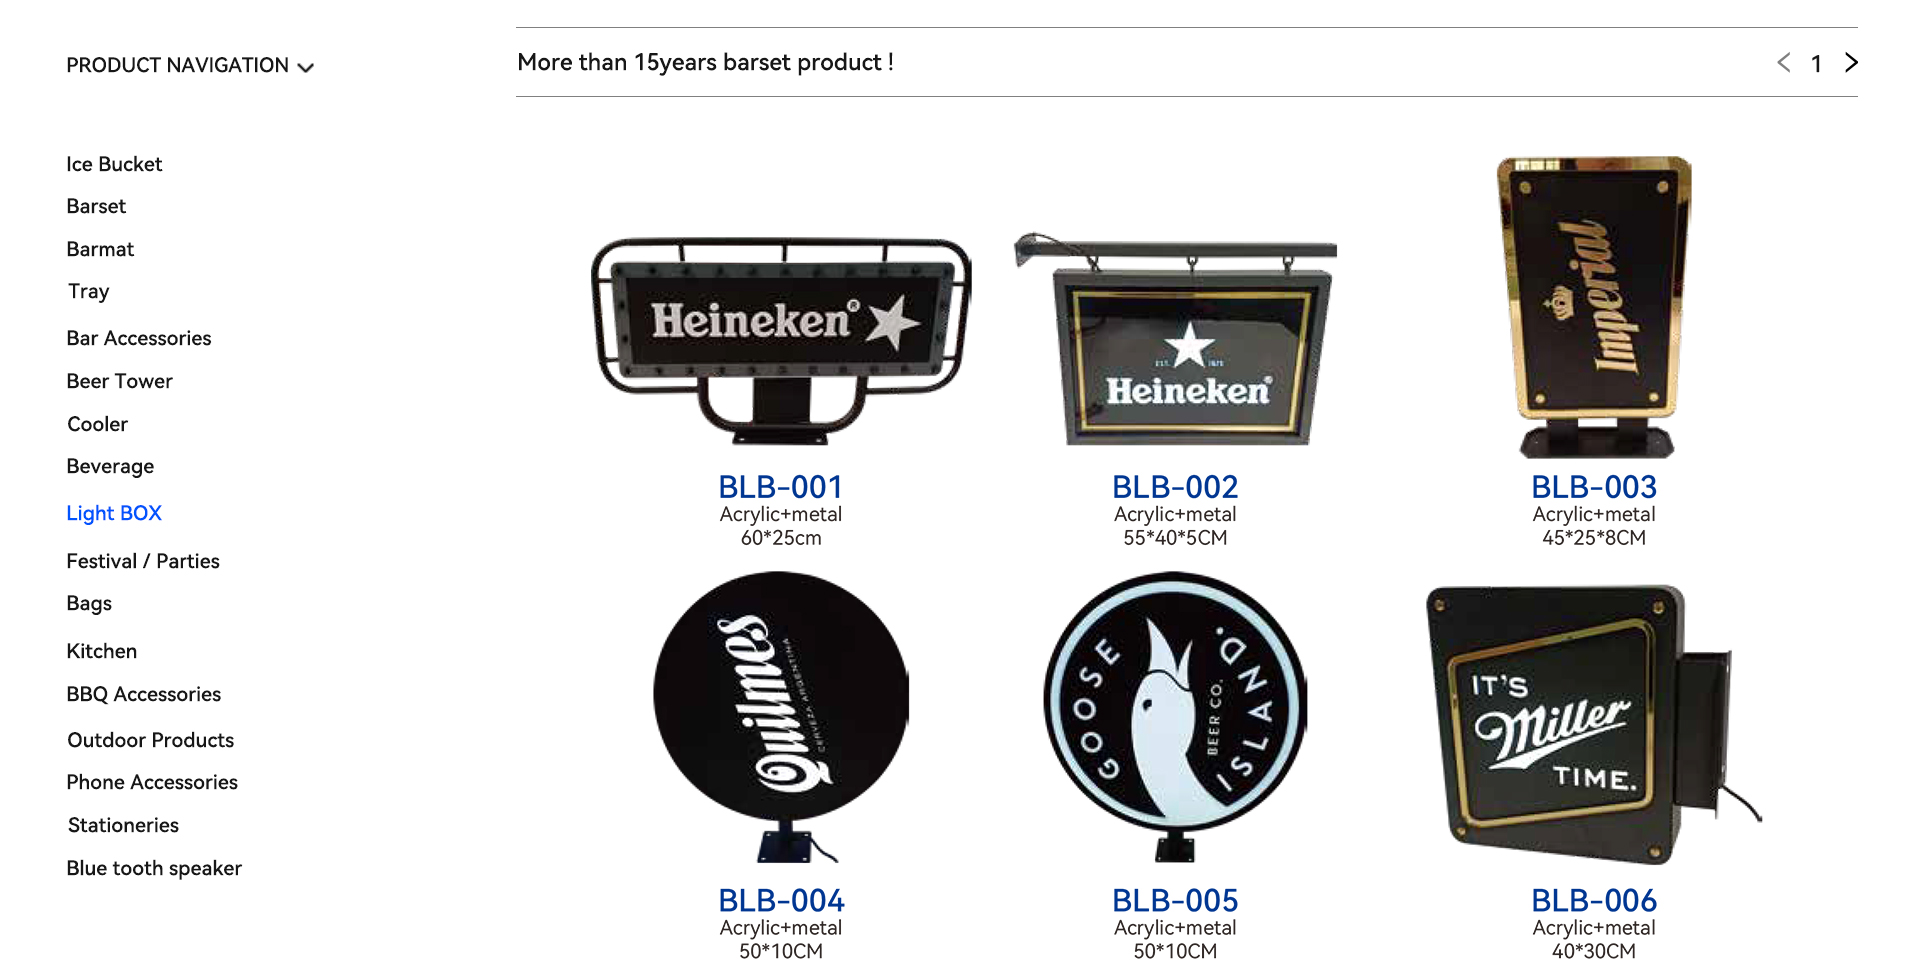This screenshot has width=1920, height=969.
Task: Open the BLB-001 product link
Action: click(x=781, y=487)
